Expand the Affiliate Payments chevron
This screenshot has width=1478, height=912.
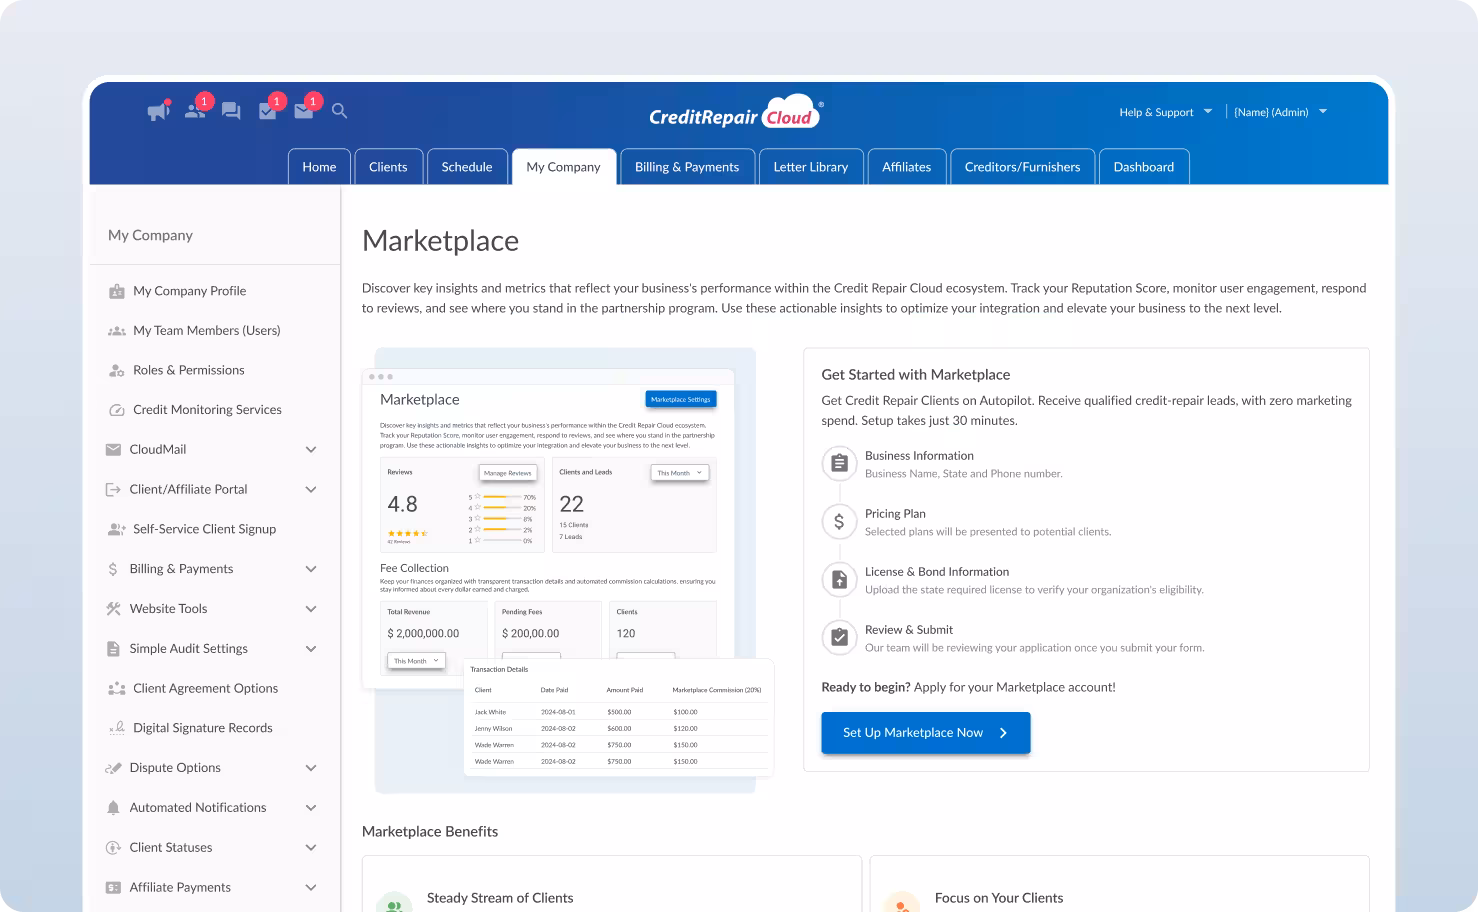[x=311, y=888]
